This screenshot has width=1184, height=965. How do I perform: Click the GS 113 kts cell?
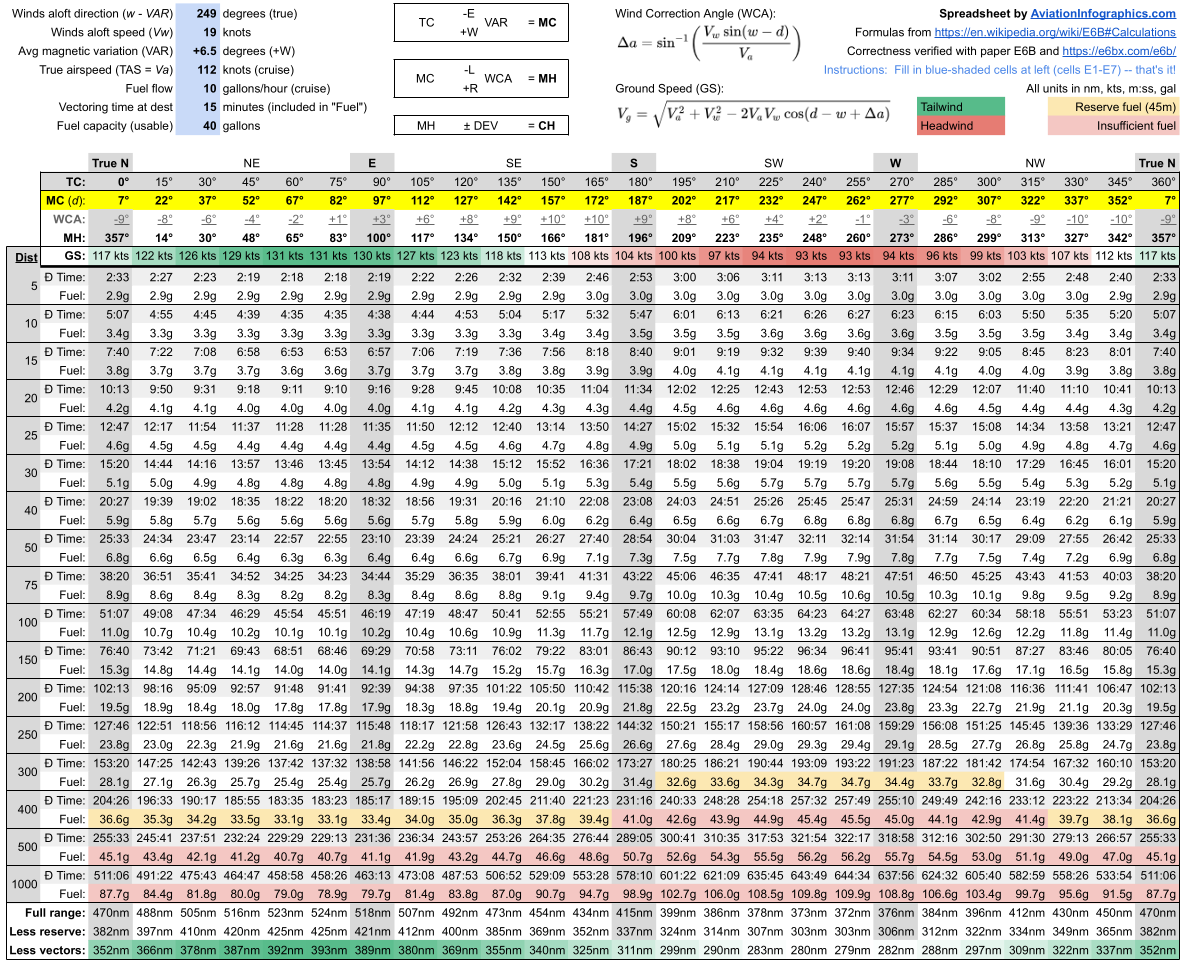click(546, 256)
